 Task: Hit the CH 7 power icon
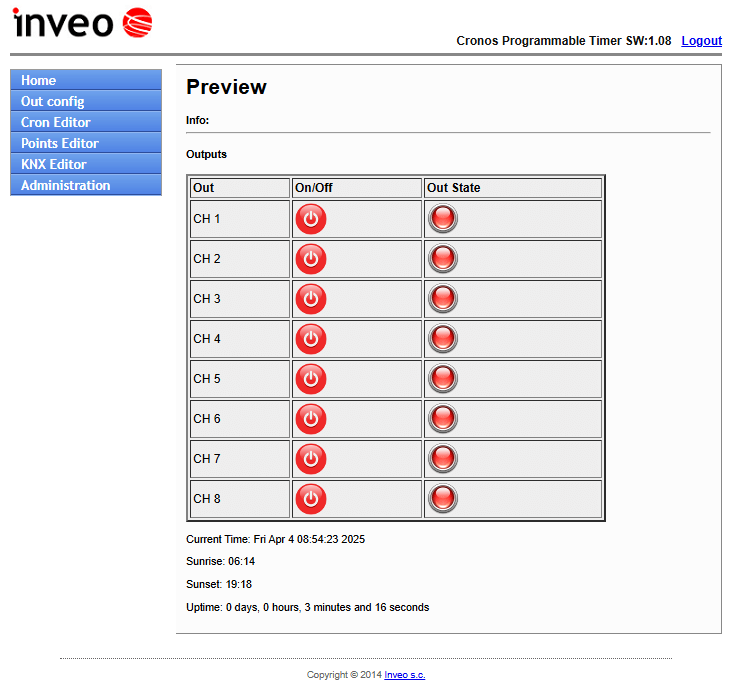tap(311, 459)
